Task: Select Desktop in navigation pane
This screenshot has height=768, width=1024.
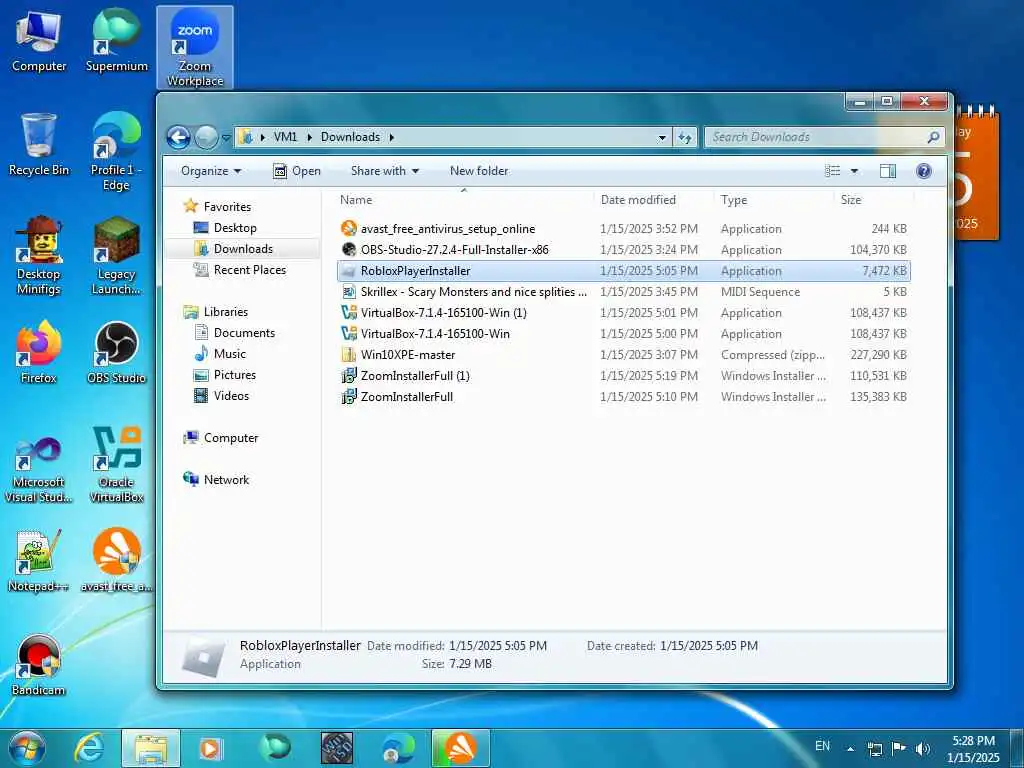Action: pyautogui.click(x=235, y=228)
